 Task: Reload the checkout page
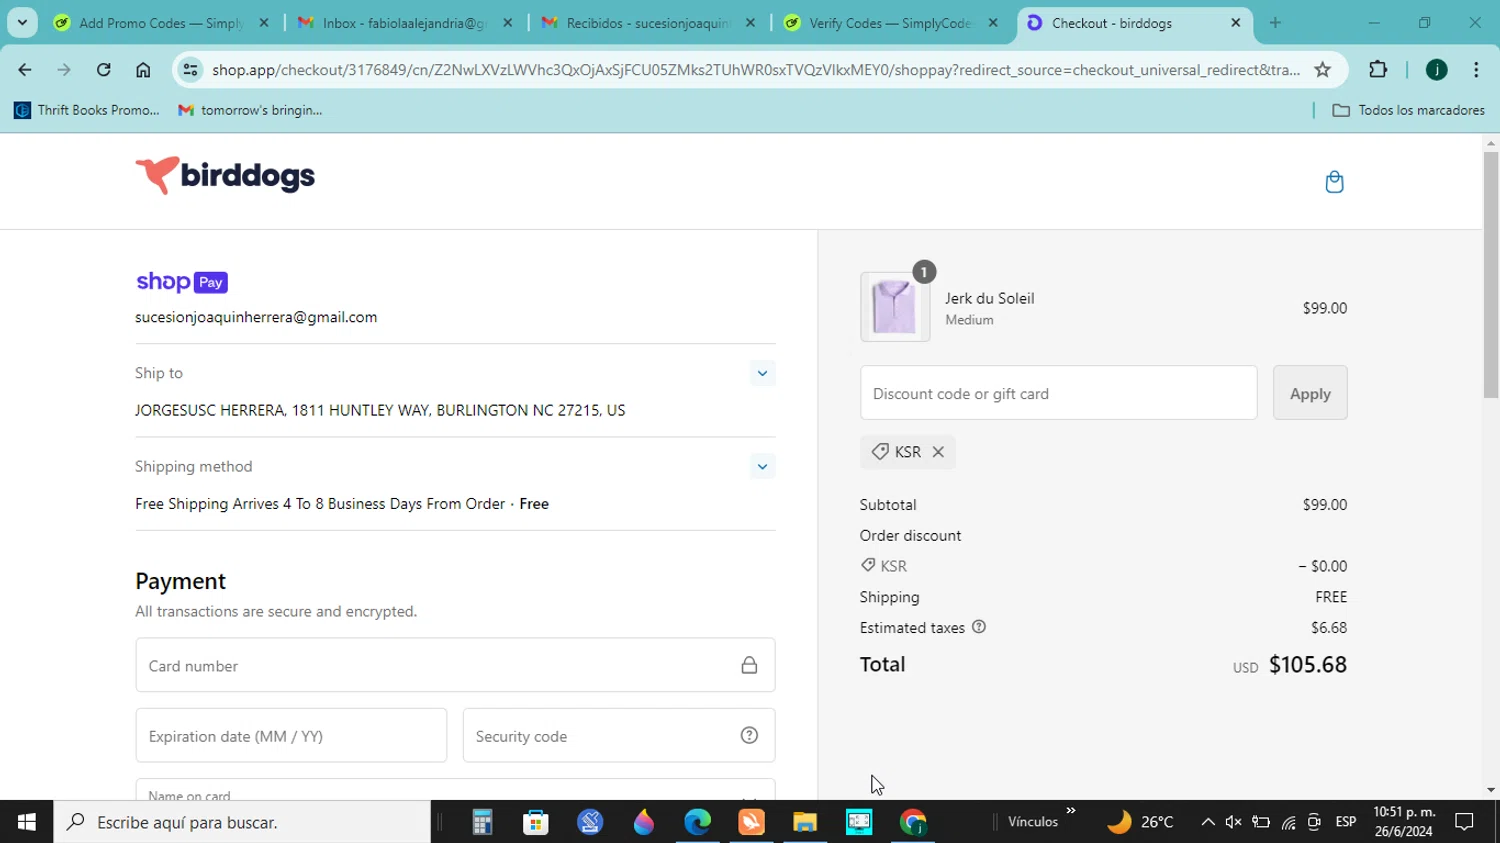pyautogui.click(x=103, y=69)
